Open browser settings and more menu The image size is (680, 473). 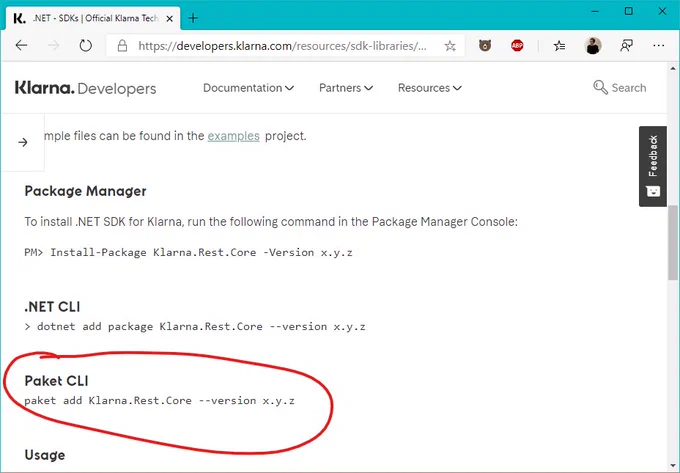coord(658,45)
